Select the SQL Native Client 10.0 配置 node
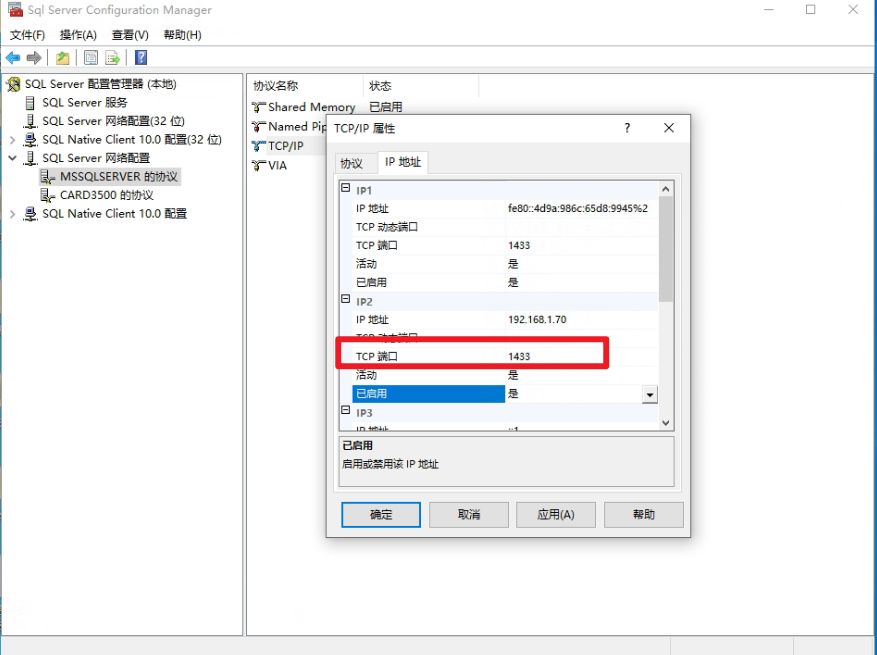 pyautogui.click(x=115, y=214)
